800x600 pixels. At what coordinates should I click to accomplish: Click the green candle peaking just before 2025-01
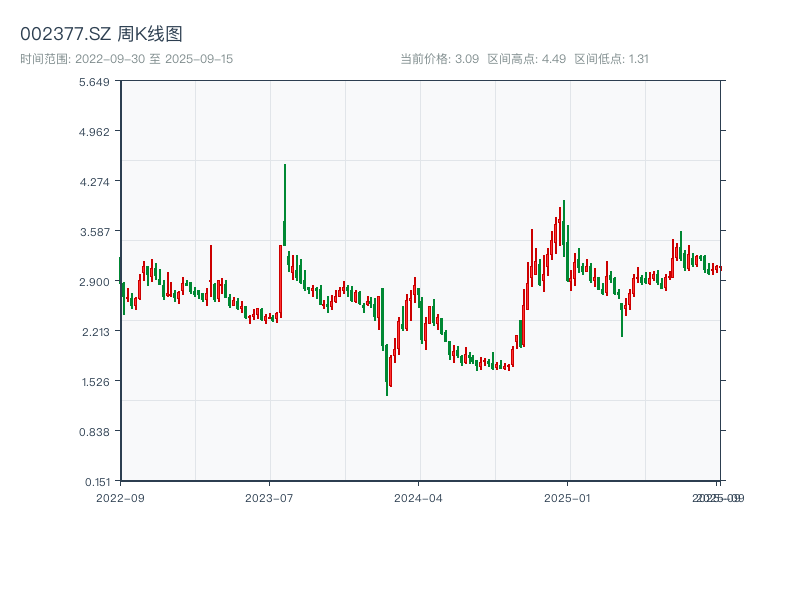tap(564, 228)
